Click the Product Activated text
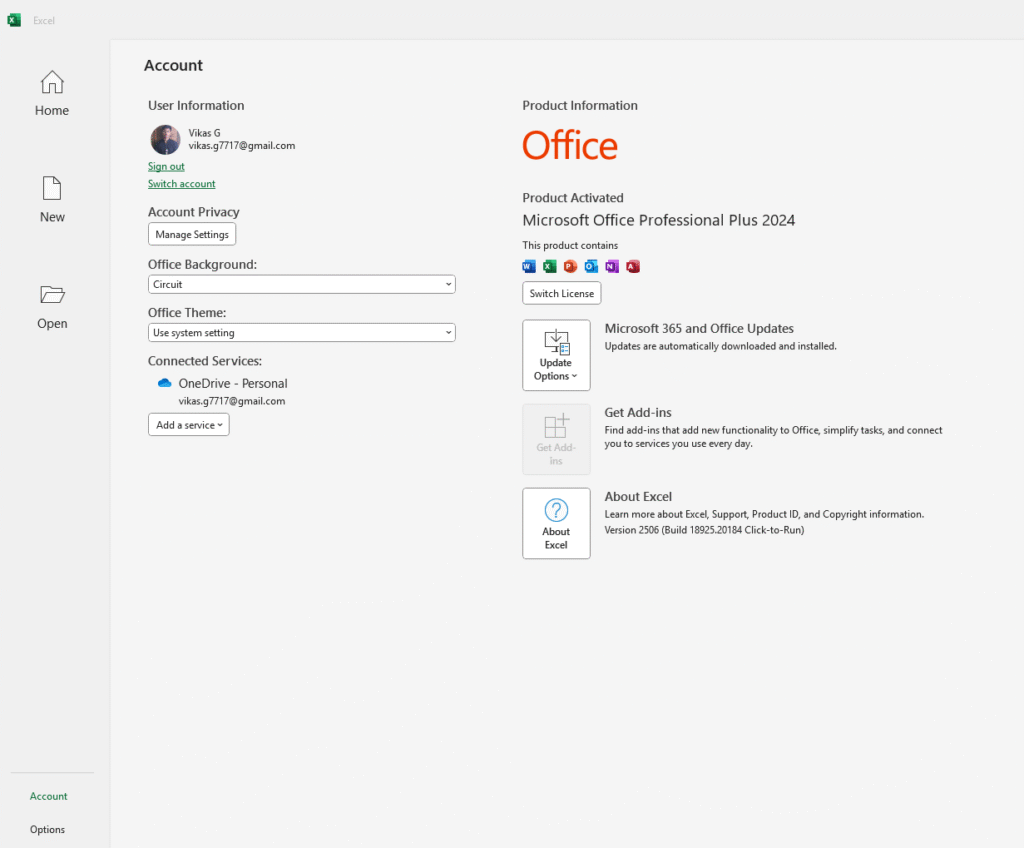The image size is (1024, 848). 573,197
